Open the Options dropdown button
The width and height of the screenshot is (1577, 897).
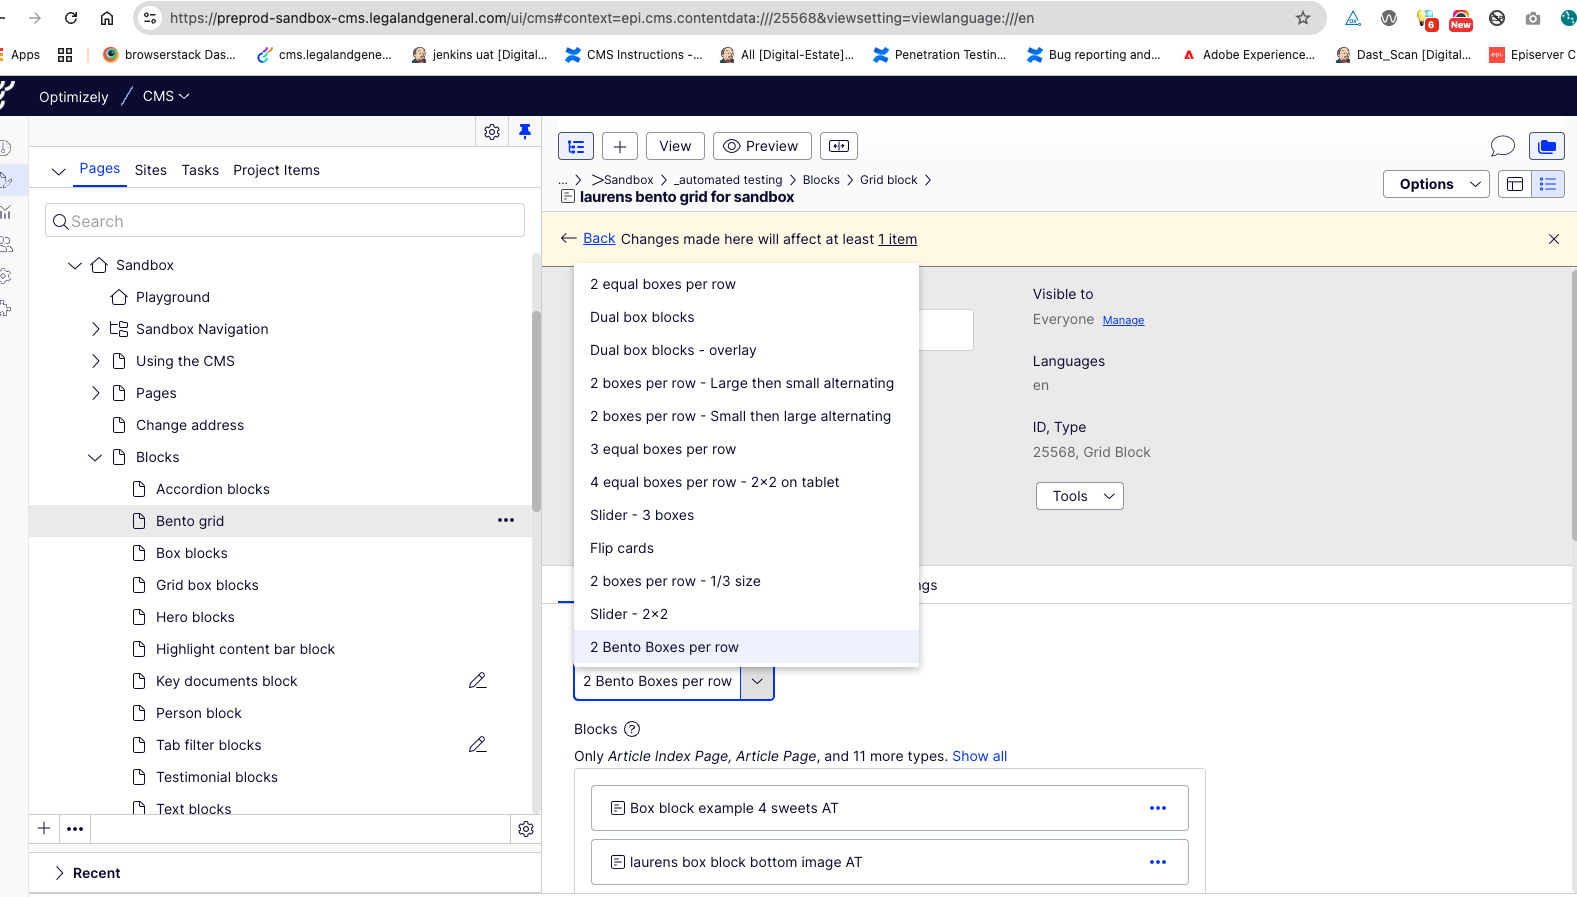point(1436,184)
